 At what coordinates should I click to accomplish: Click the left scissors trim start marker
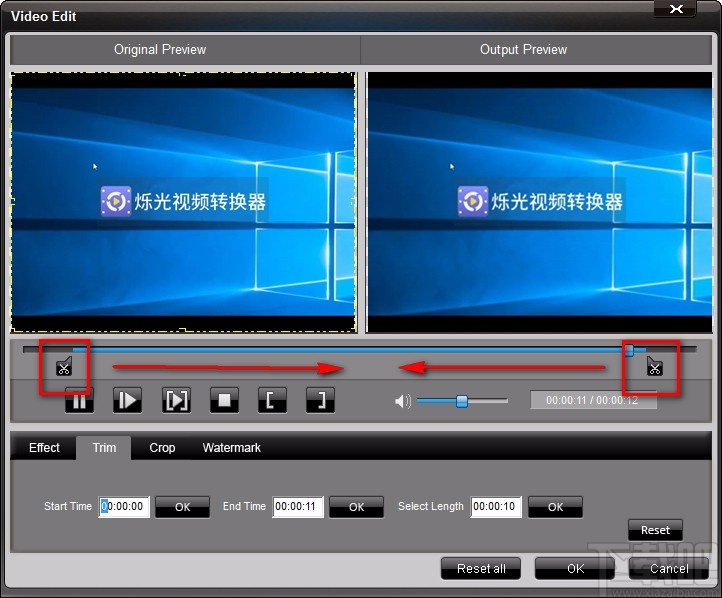coord(64,366)
